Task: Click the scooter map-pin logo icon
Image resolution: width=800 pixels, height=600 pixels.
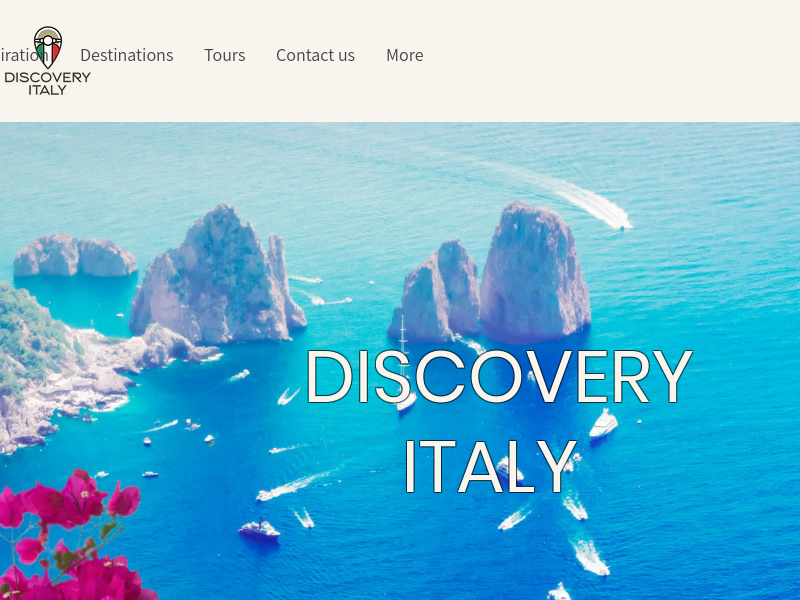Action: click(x=48, y=47)
